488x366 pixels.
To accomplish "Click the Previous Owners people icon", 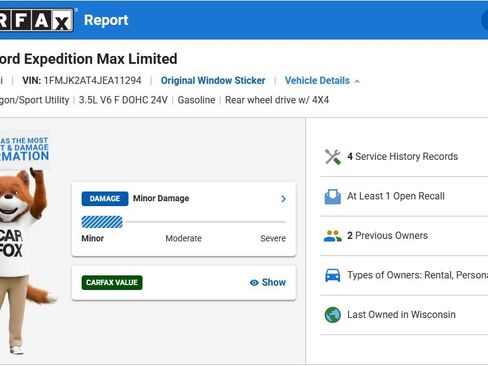I will pyautogui.click(x=333, y=236).
